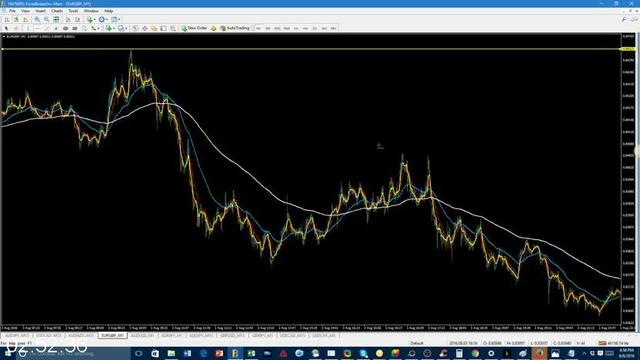Show the Terminal panel
This screenshot has width=640, height=360.
pyautogui.click(x=163, y=28)
